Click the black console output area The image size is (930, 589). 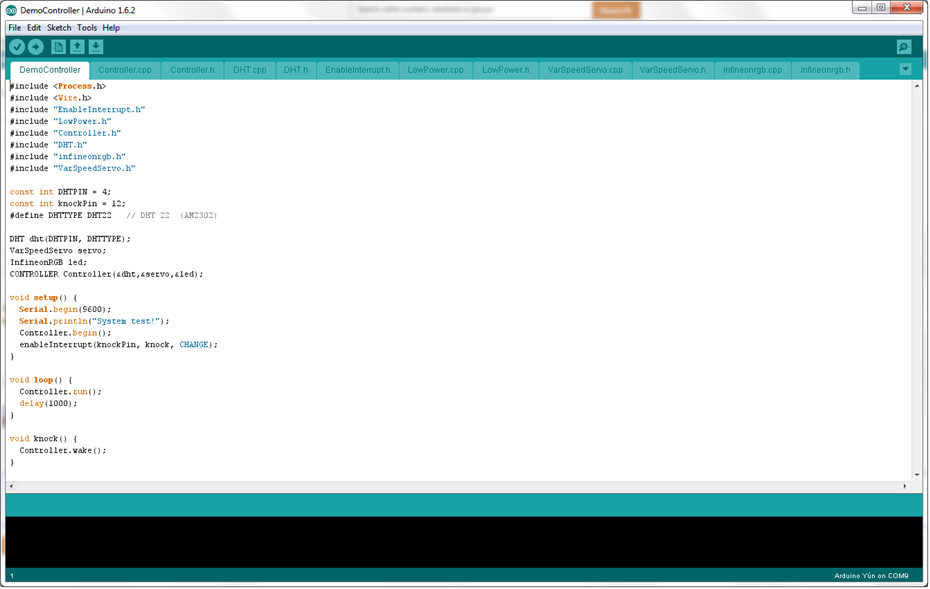tap(464, 542)
